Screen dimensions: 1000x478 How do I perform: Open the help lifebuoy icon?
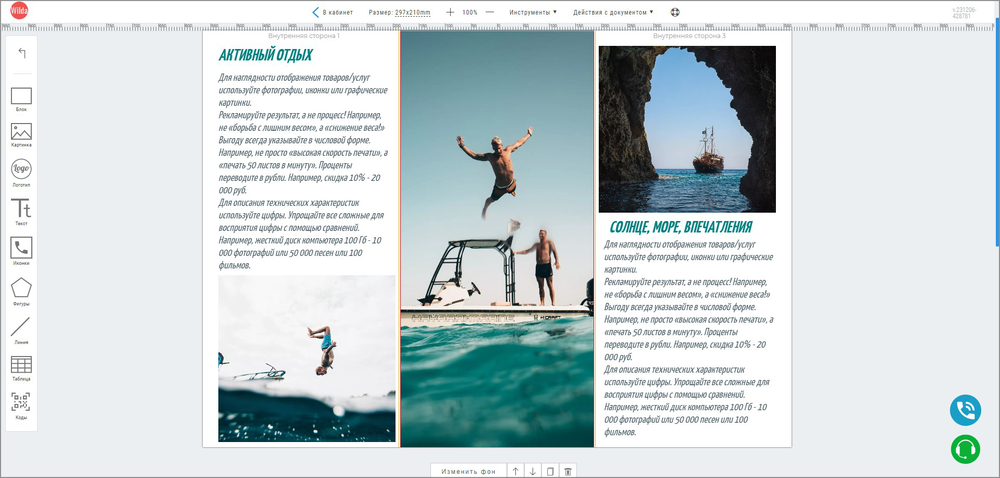pyautogui.click(x=675, y=12)
